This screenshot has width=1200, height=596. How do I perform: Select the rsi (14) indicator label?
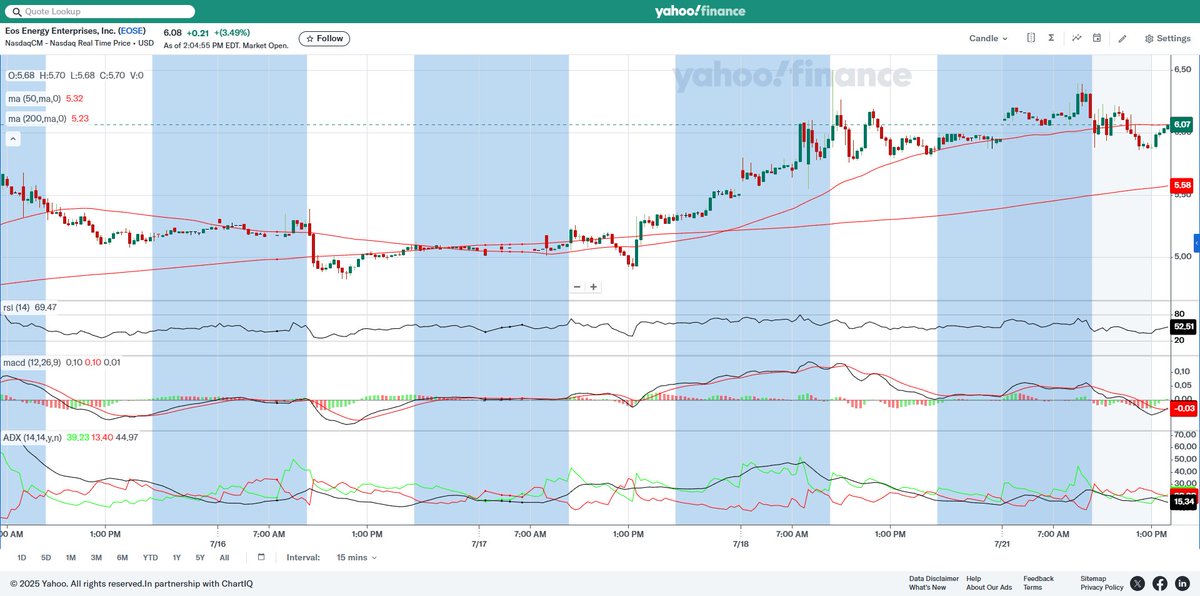[18, 307]
